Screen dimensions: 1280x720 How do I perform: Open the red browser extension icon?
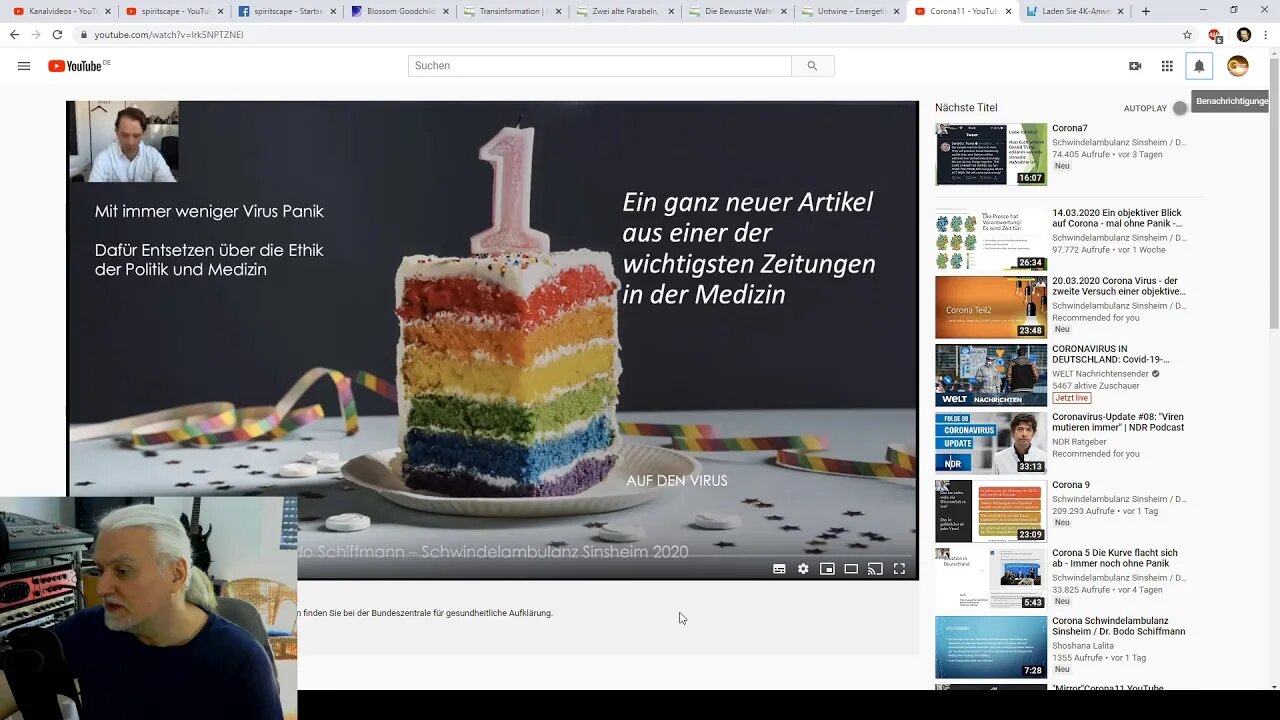point(1215,34)
